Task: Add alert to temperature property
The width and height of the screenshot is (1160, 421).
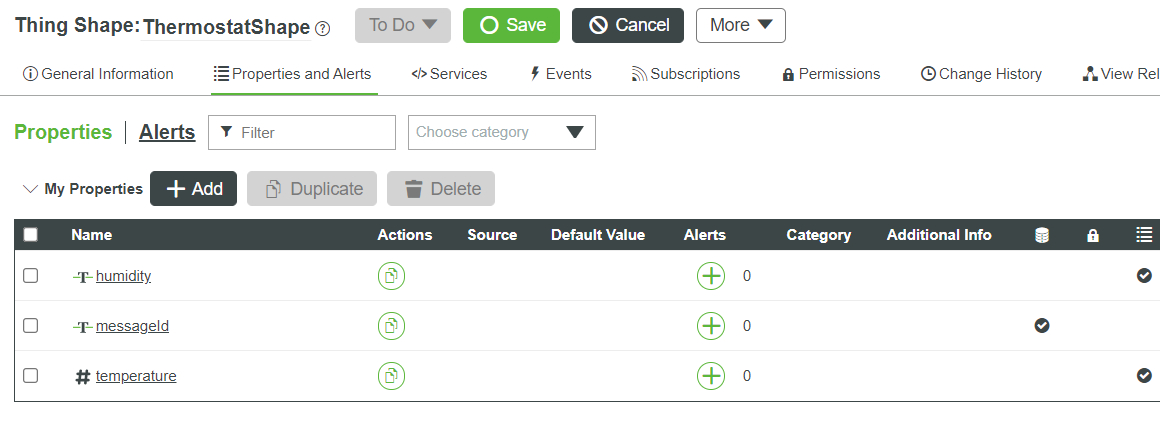Action: [710, 376]
